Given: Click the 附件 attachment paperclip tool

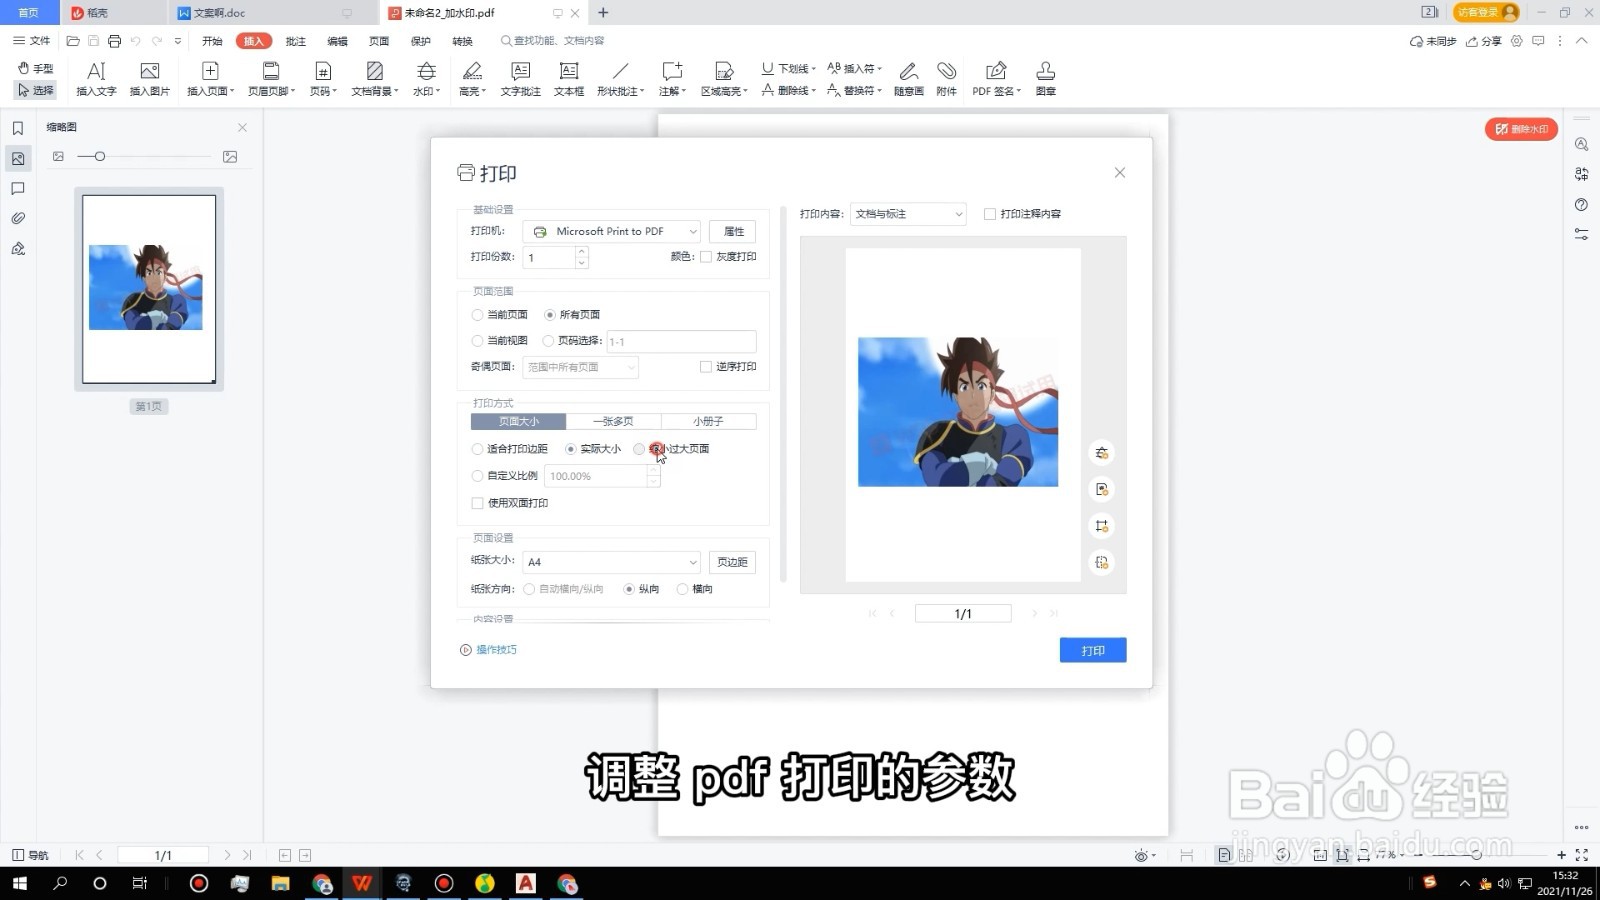Looking at the screenshot, I should (947, 78).
